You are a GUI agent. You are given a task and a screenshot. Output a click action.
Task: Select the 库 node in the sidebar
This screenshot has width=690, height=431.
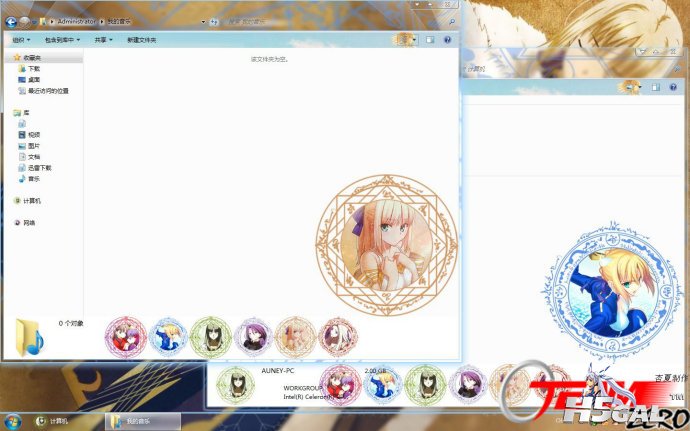(21, 113)
